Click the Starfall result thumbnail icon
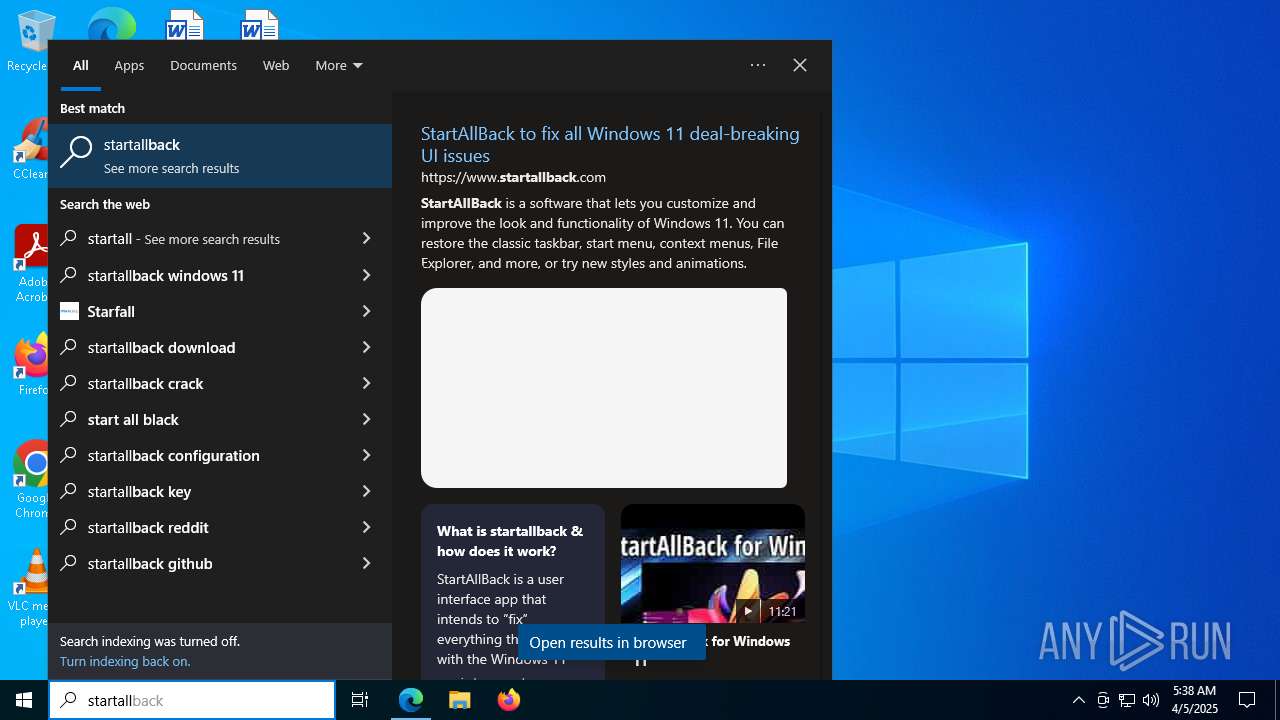The height and width of the screenshot is (720, 1280). tap(69, 311)
